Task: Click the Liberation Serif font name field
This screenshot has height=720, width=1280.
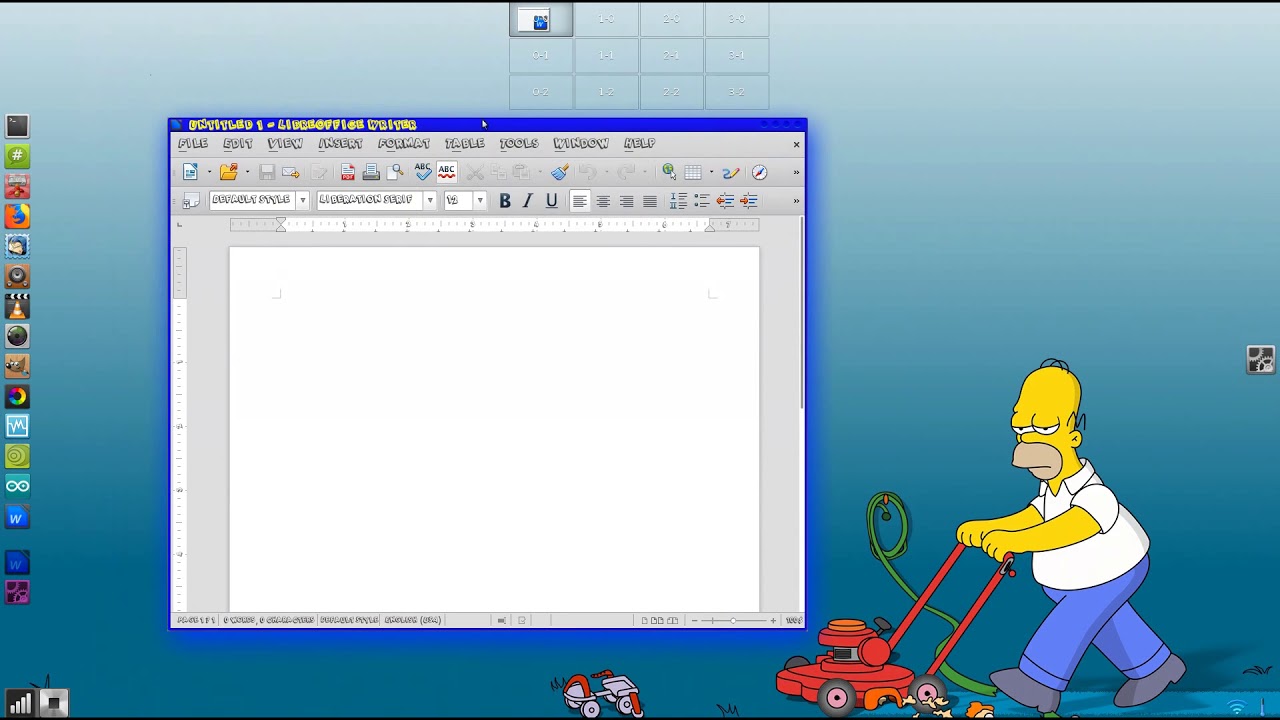Action: pyautogui.click(x=370, y=201)
